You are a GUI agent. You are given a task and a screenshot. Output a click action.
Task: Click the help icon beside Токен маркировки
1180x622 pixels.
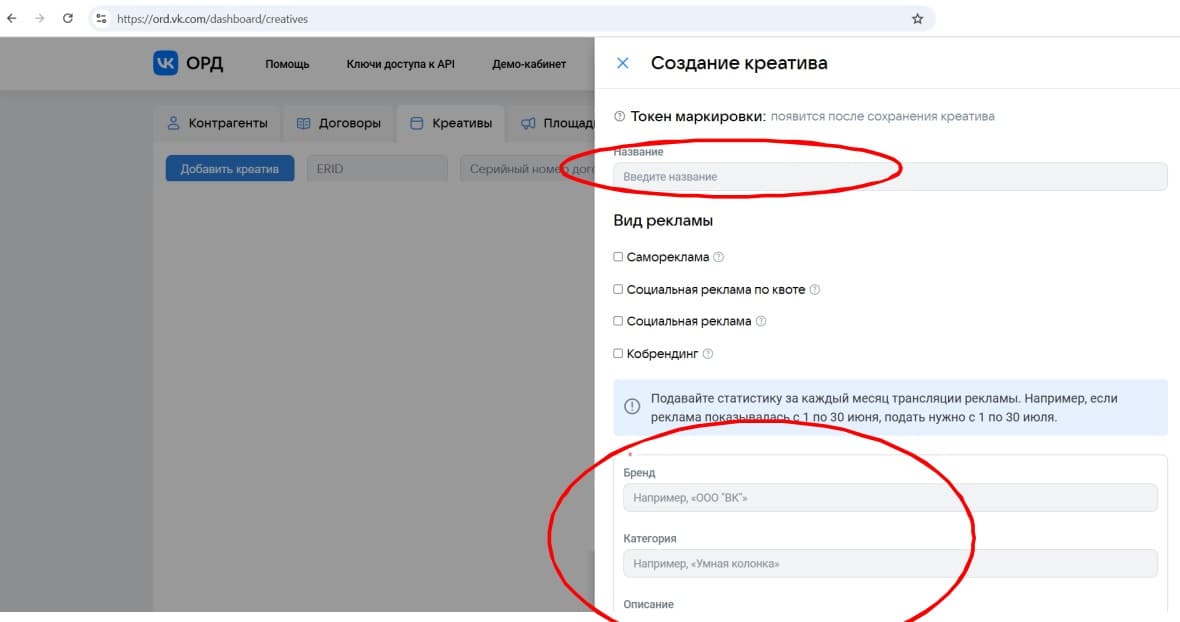(x=620, y=117)
